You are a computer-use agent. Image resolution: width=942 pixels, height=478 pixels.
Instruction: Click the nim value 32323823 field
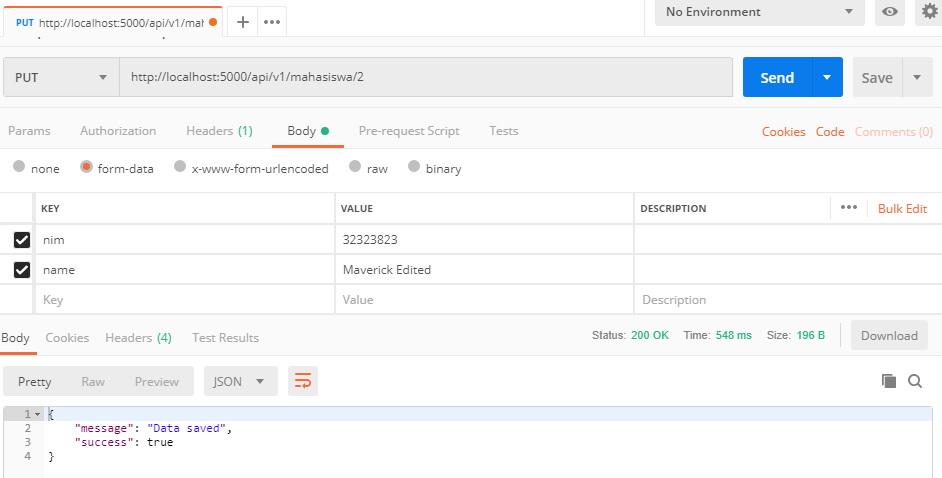(484, 240)
